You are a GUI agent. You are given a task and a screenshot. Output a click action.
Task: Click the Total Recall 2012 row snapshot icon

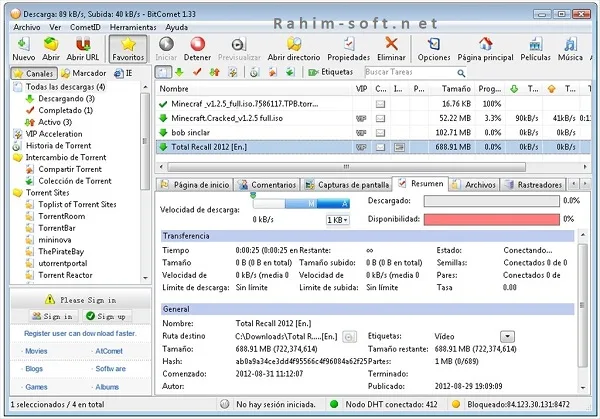tap(399, 147)
